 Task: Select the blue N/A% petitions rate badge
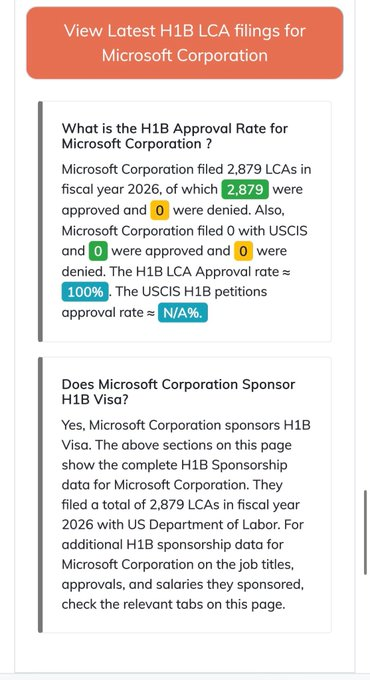183,312
